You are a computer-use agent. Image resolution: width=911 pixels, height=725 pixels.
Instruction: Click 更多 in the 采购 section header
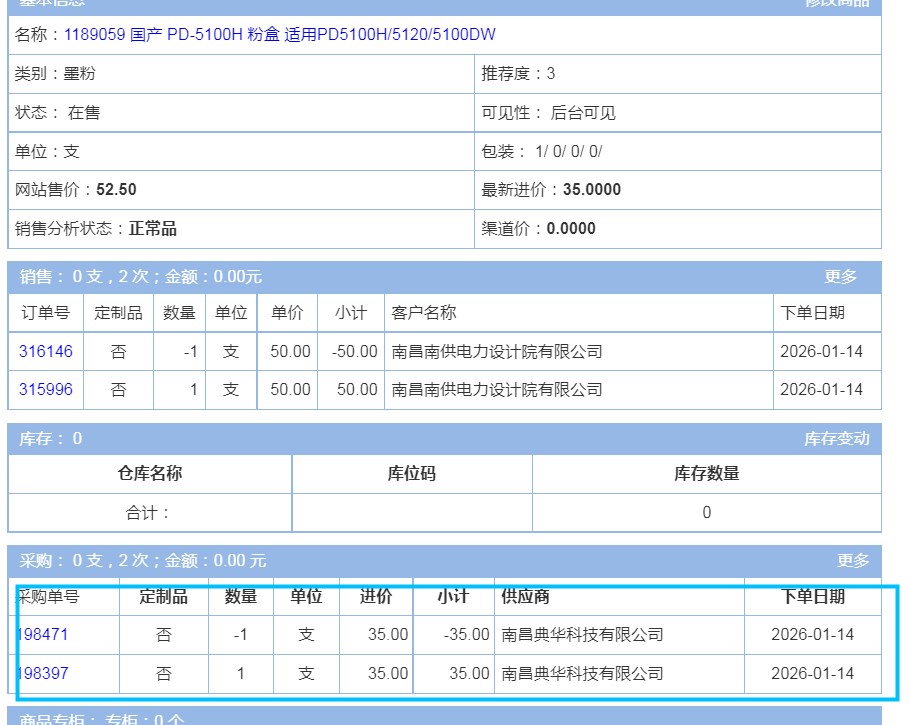pyautogui.click(x=852, y=561)
